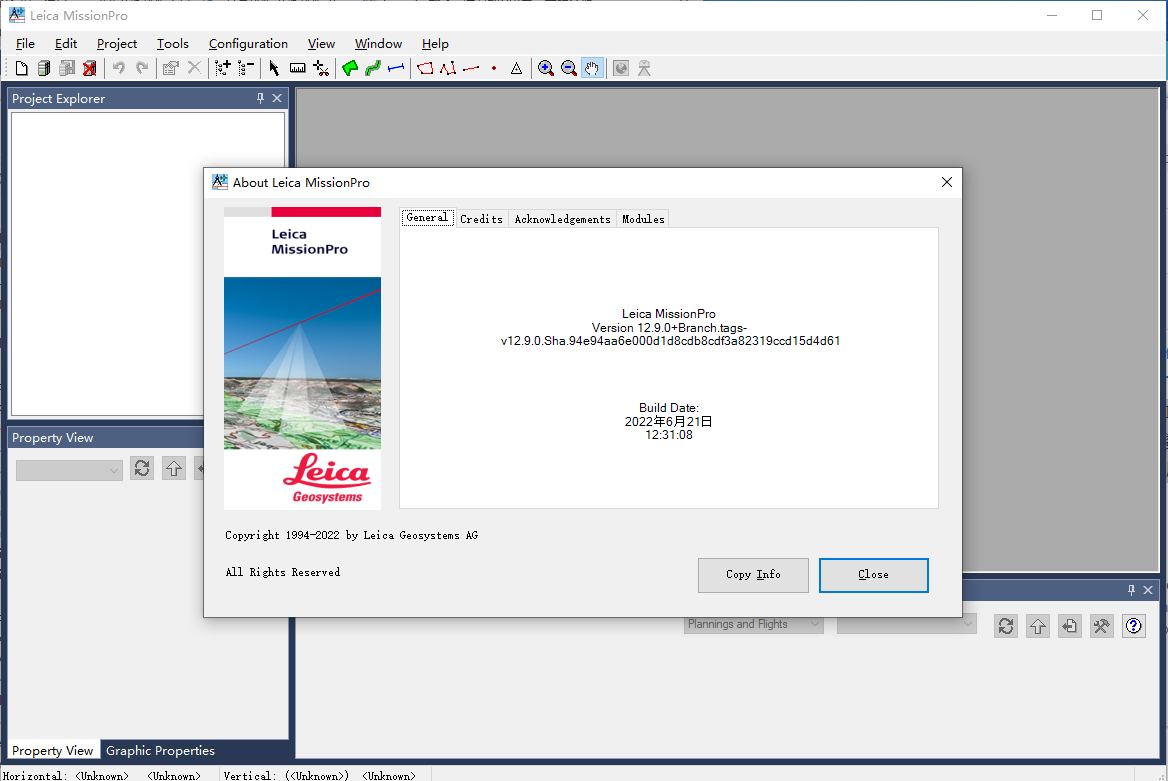This screenshot has height=781, width=1168.
Task: Switch to the Graphic Properties tab
Action: click(159, 750)
